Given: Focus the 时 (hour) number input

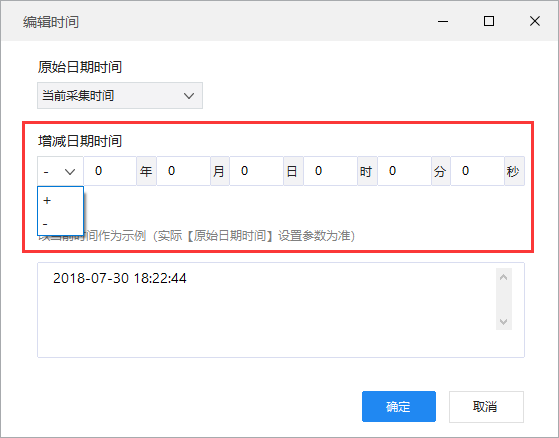Looking at the screenshot, I should [x=330, y=171].
